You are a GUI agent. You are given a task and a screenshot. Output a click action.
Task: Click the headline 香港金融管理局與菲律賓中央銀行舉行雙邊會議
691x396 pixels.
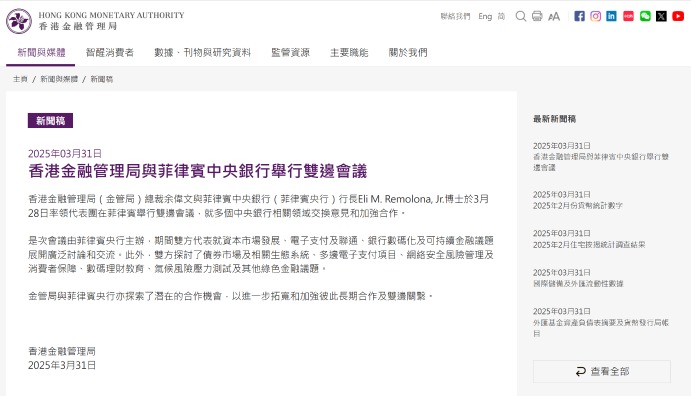(x=197, y=171)
